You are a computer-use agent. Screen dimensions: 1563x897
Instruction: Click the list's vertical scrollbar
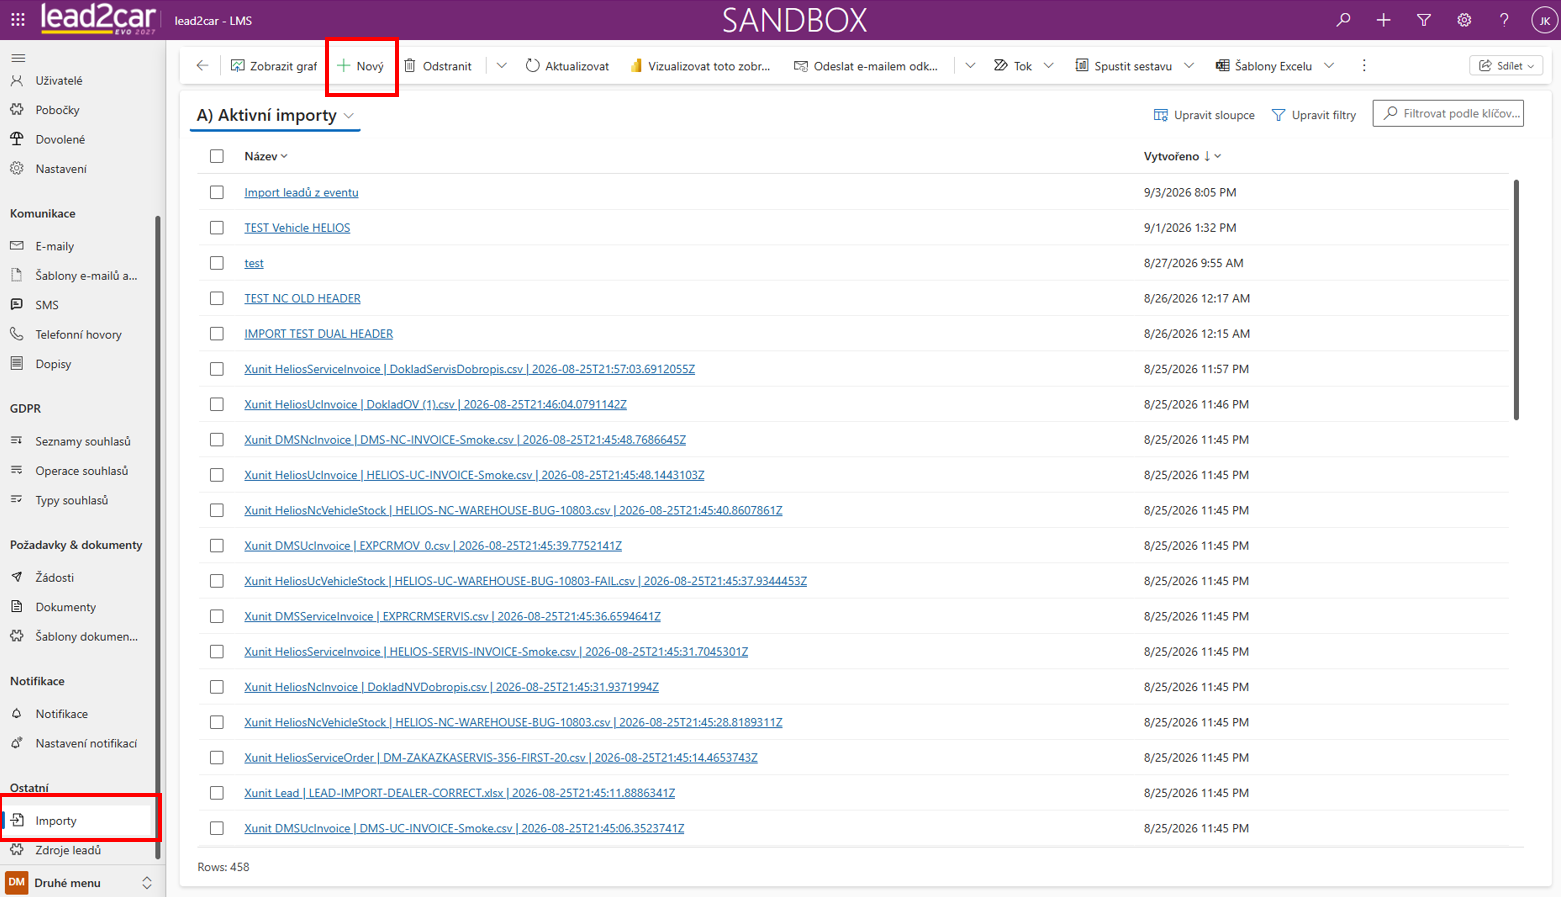(x=1516, y=300)
